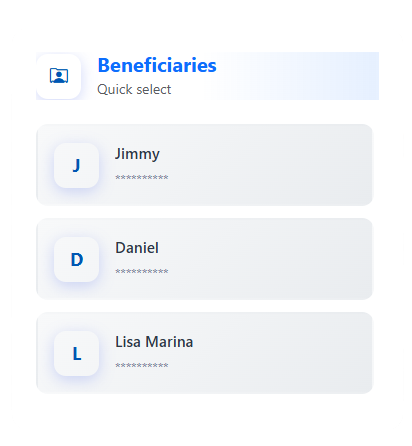Screen dimensions: 412x446
Task: Click the Beneficiaries contact card icon
Action: (x=59, y=76)
